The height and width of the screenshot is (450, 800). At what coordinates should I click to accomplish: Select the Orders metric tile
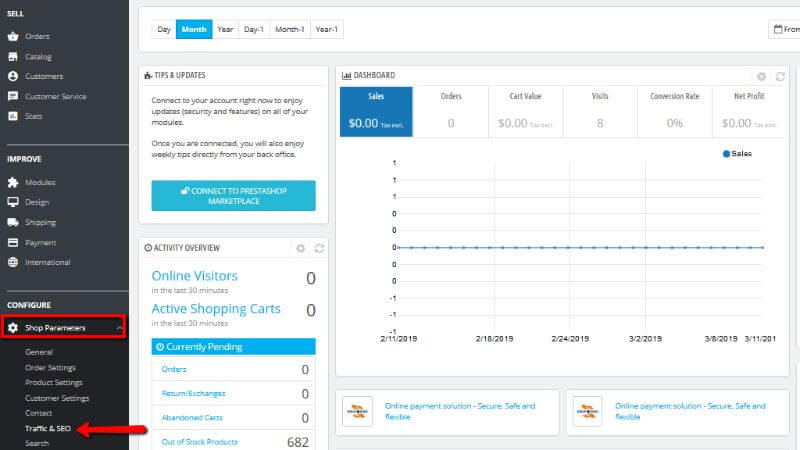pyautogui.click(x=451, y=112)
